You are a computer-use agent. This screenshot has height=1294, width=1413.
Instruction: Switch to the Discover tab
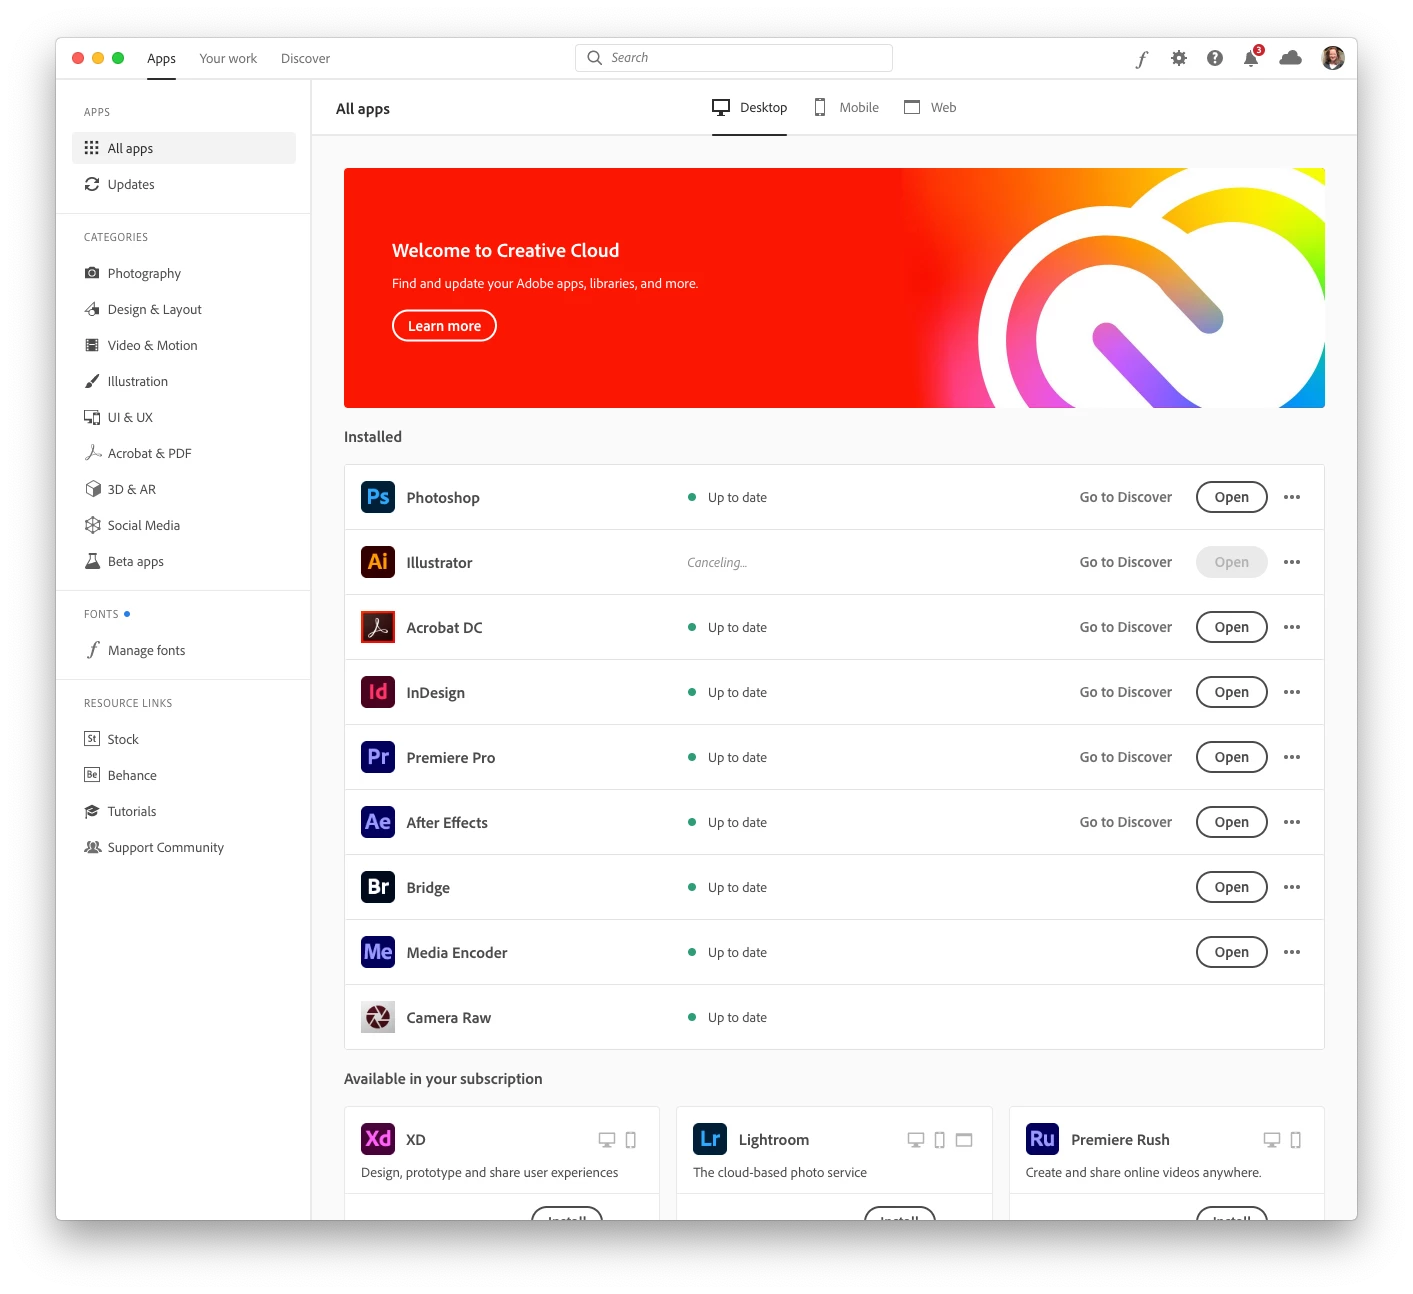point(305,58)
